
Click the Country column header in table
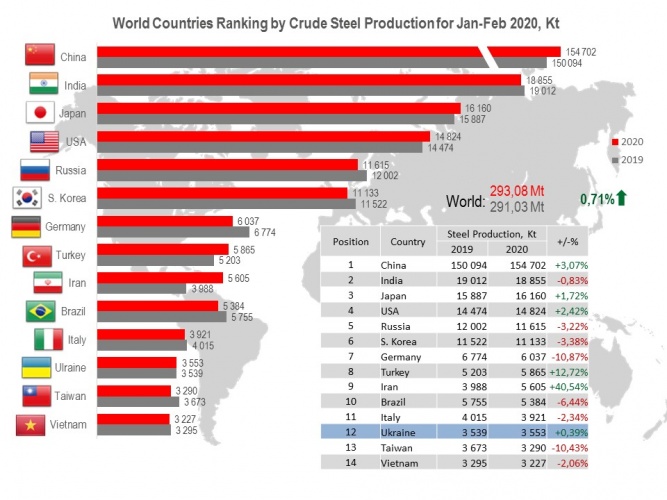click(408, 241)
